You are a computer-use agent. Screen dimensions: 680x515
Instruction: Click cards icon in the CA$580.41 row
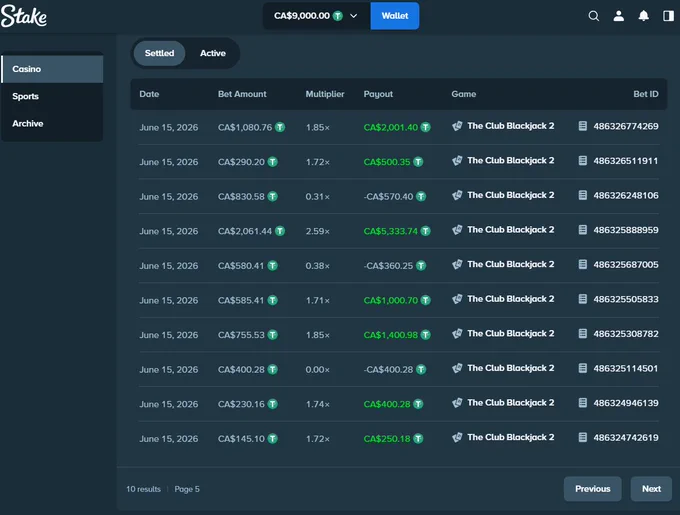(457, 264)
